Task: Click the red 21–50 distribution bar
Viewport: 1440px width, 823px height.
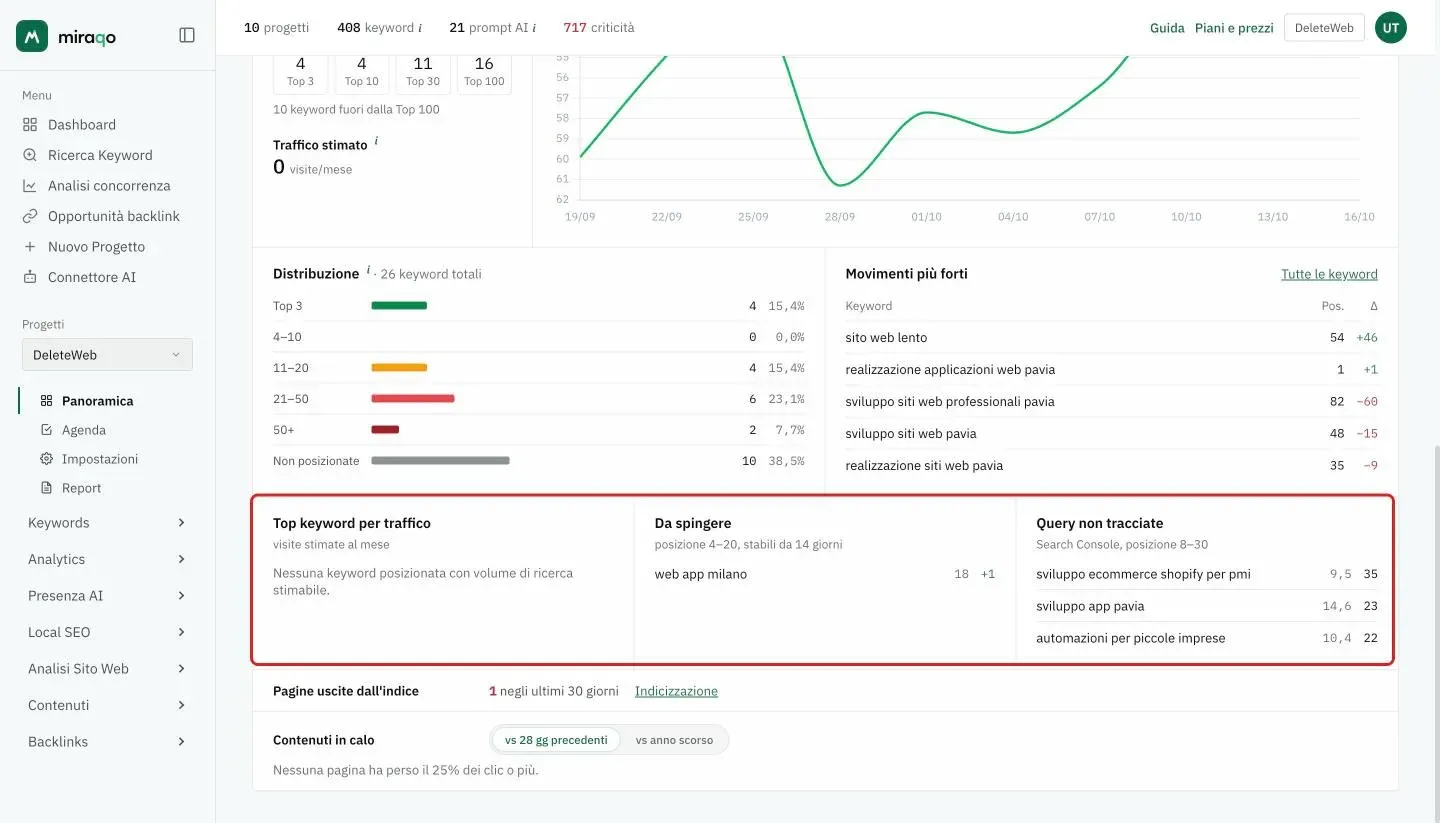Action: 413,399
